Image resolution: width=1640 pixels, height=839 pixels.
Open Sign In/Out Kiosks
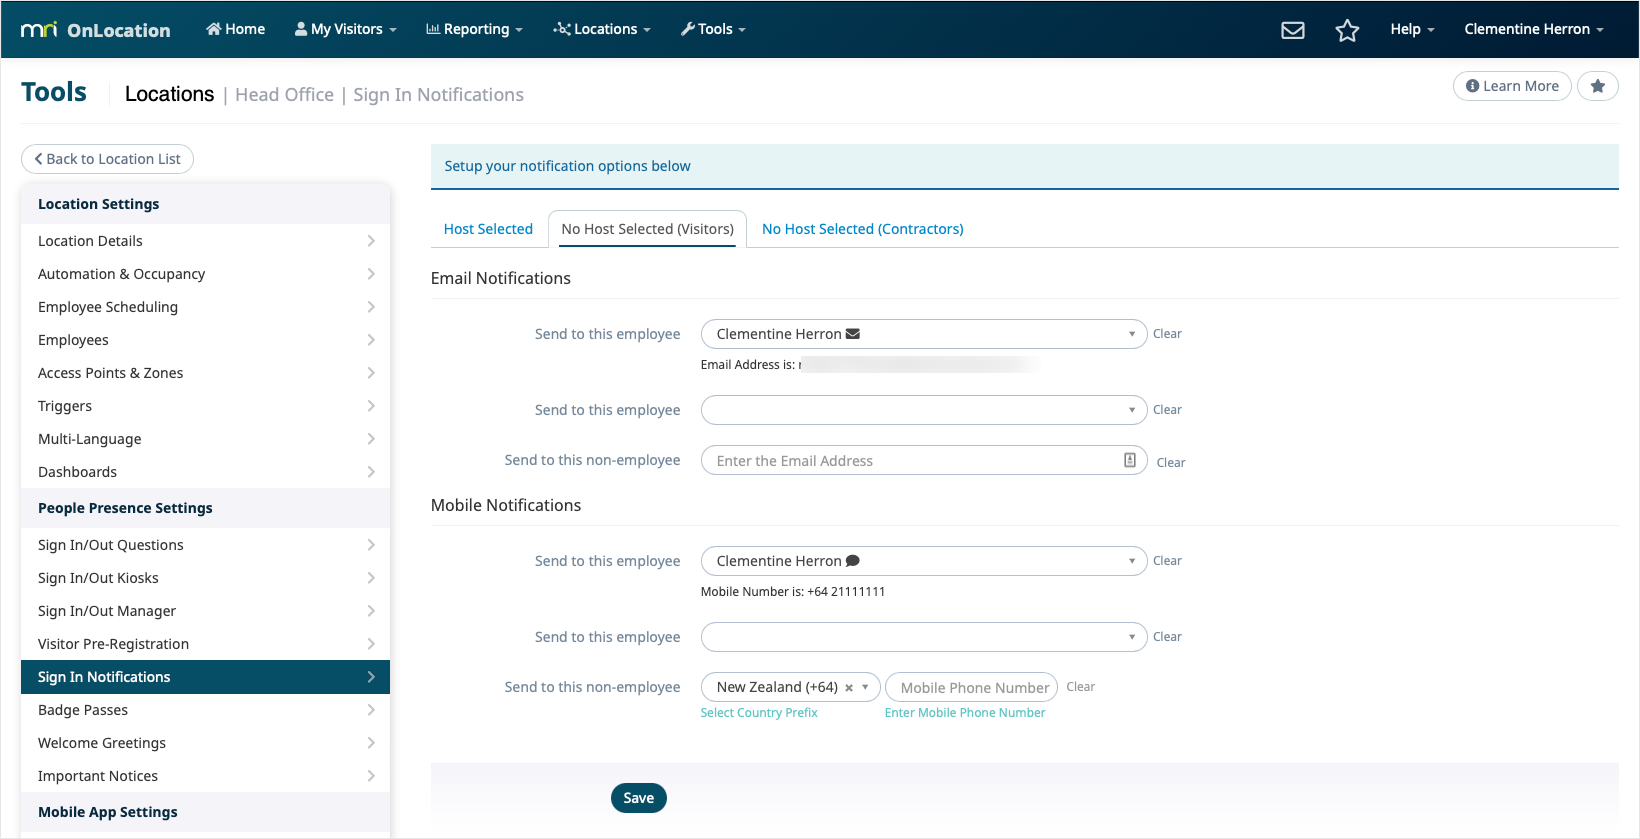(205, 578)
